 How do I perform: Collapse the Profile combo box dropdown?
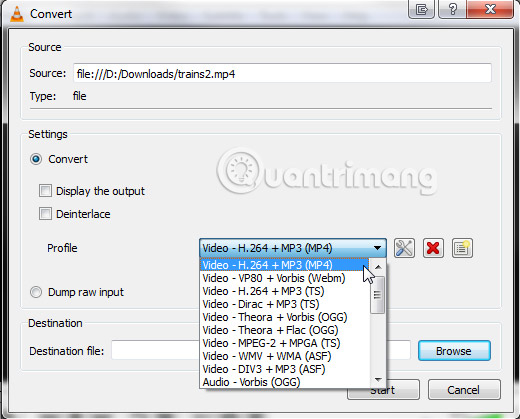293,248
